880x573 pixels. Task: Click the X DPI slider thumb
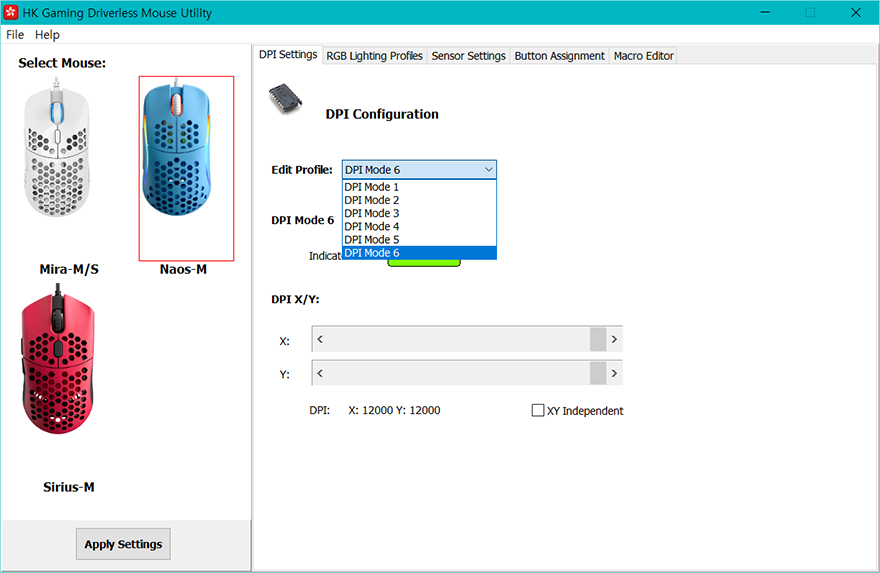598,339
